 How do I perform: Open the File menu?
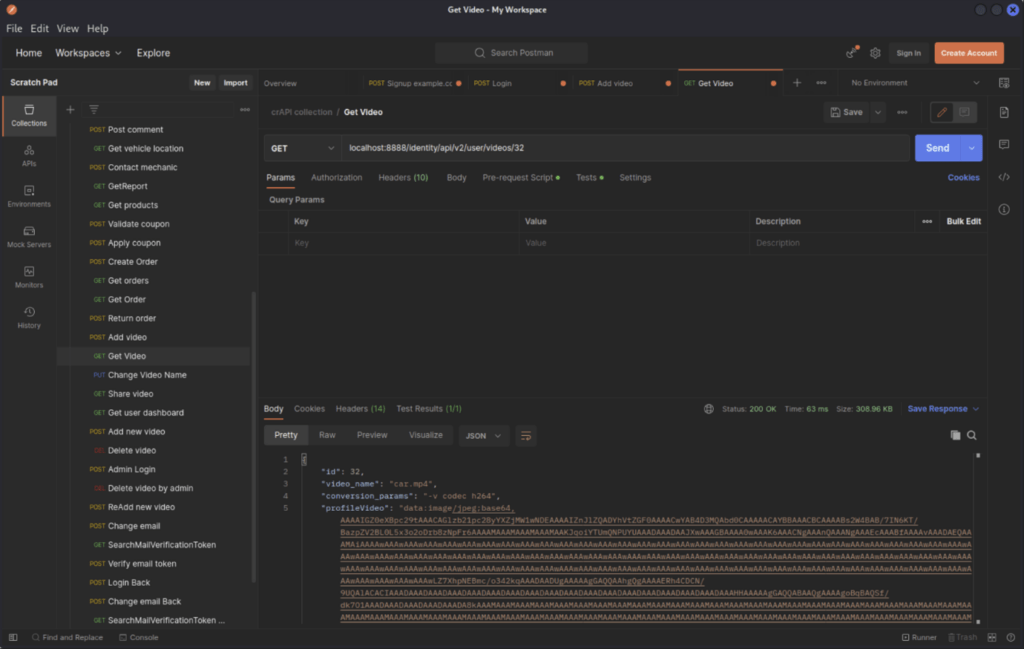14,29
